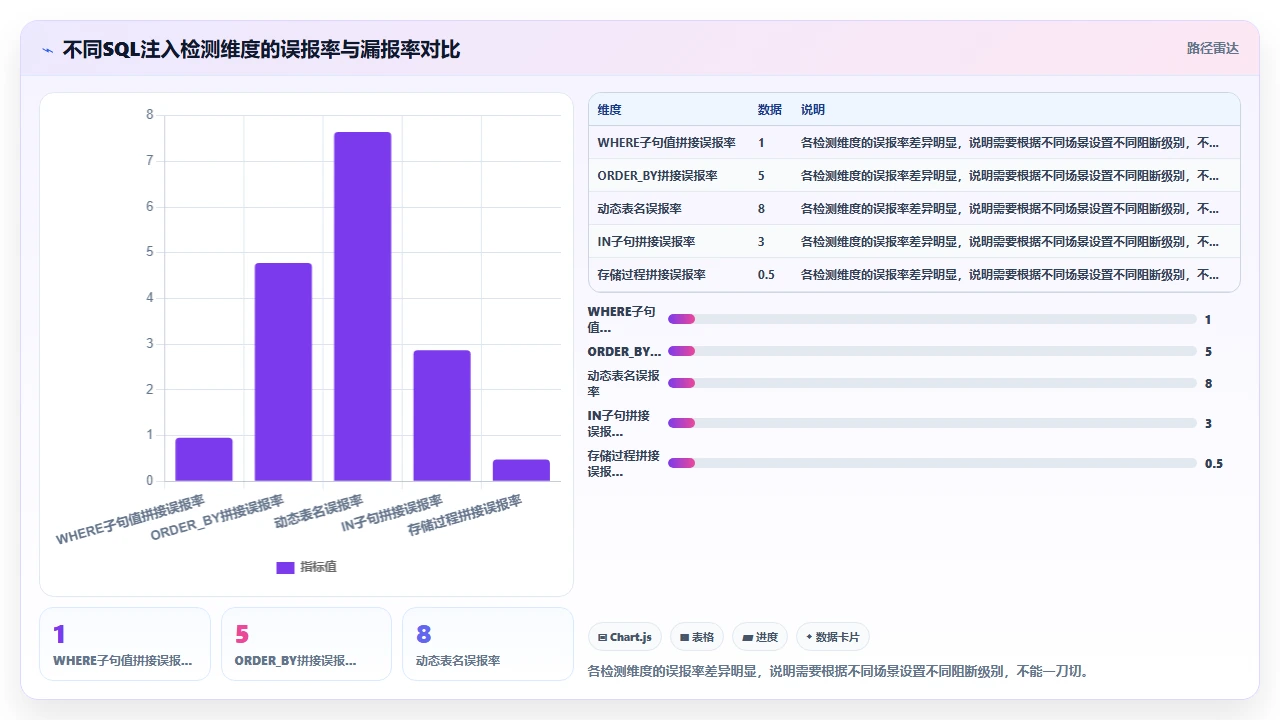Click the progress value 0.5 label

pos(1214,463)
